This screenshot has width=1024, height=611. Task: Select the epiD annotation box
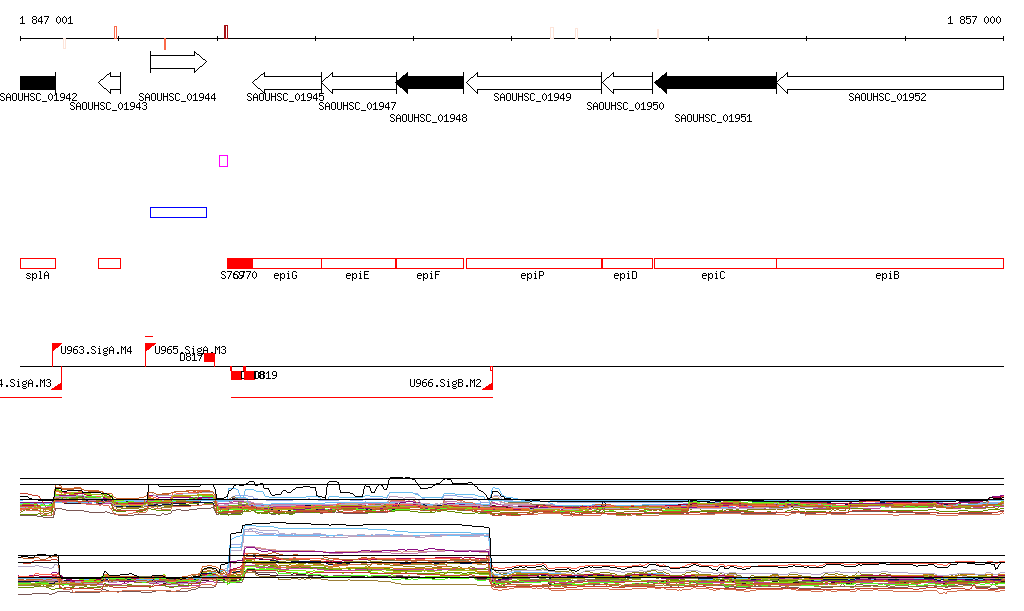[627, 264]
